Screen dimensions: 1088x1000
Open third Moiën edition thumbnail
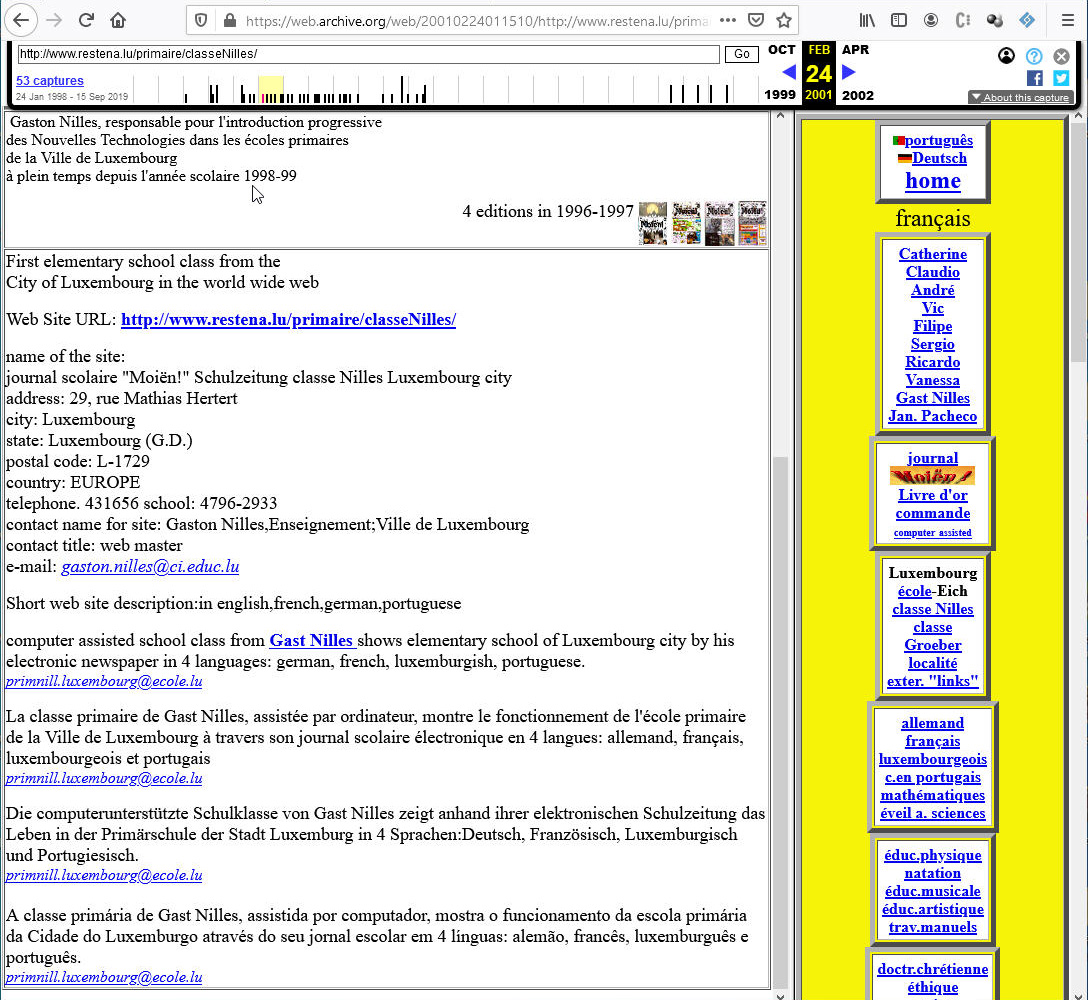[x=720, y=223]
